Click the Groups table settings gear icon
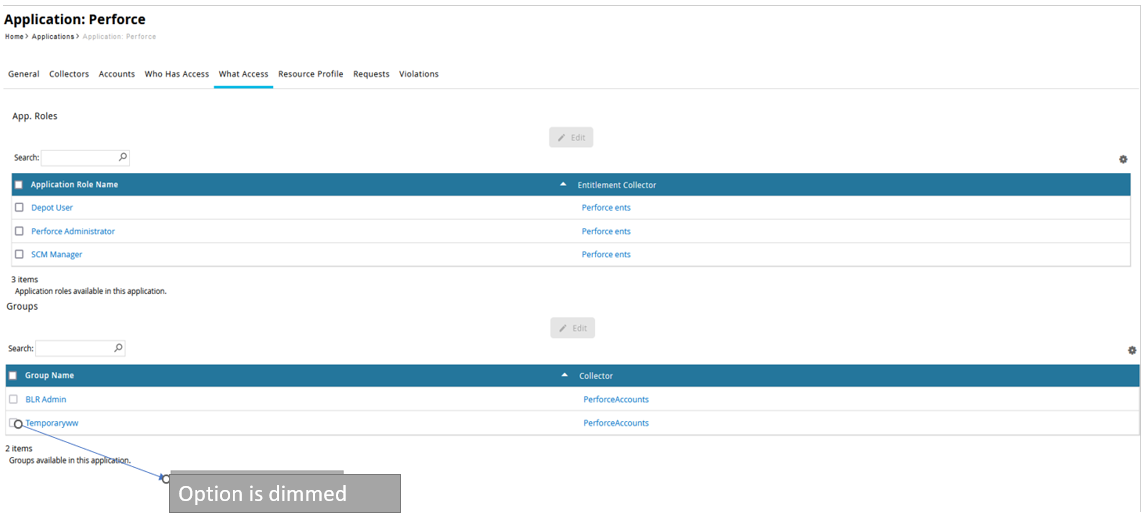The width and height of the screenshot is (1145, 518). pos(1132,351)
